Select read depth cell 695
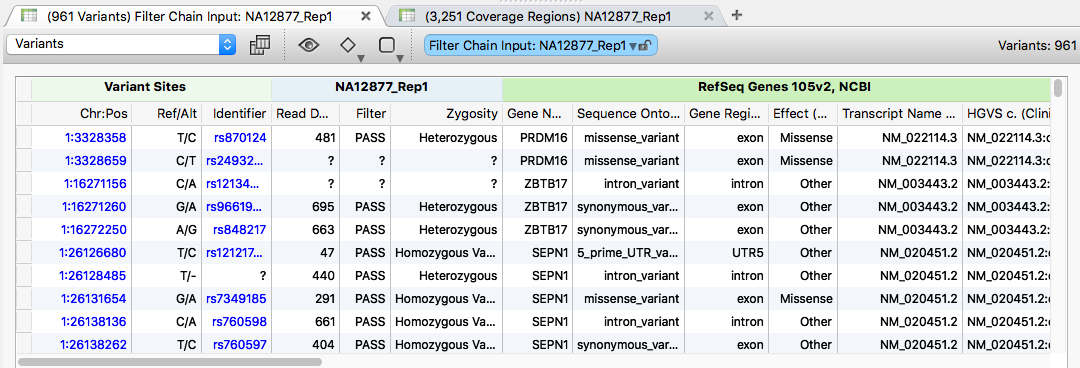 pos(306,207)
